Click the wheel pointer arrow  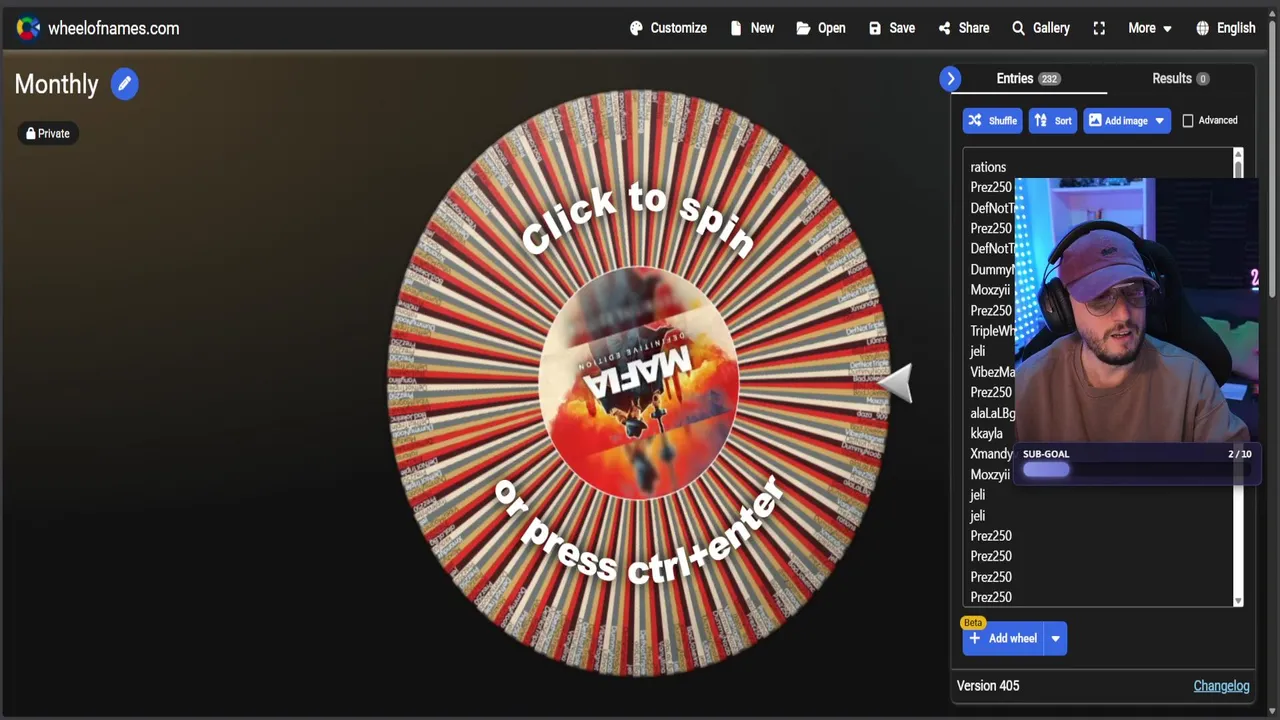[x=896, y=383]
